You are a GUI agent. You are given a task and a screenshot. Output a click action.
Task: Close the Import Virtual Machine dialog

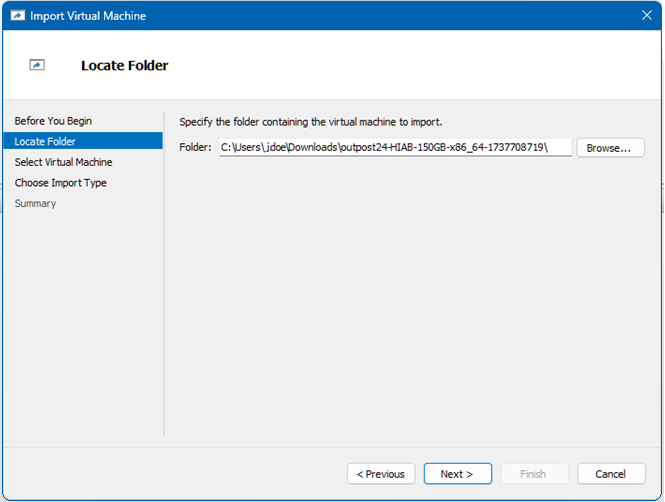[645, 15]
